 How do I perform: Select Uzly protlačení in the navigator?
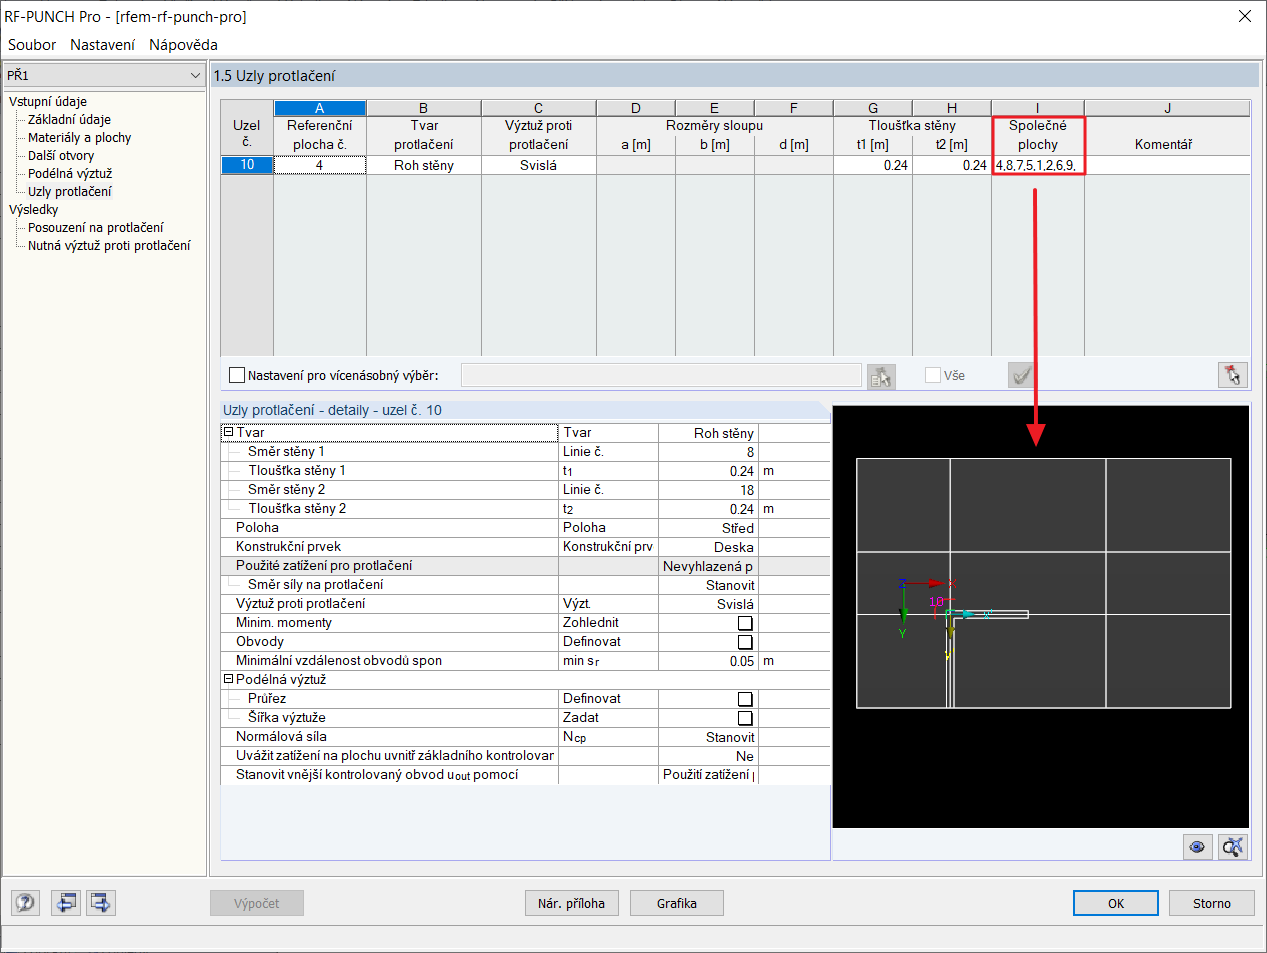coord(70,191)
